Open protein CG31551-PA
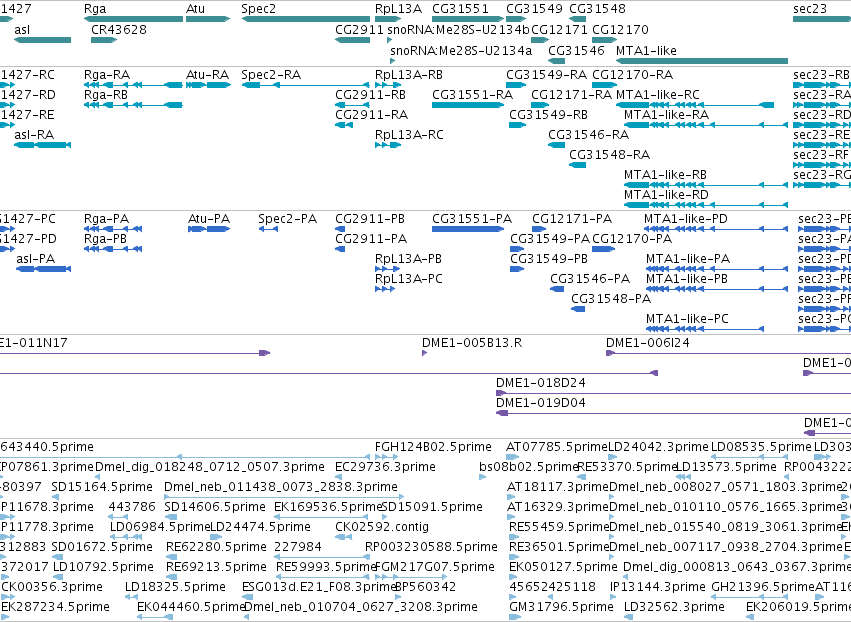851x622 pixels. (x=468, y=229)
